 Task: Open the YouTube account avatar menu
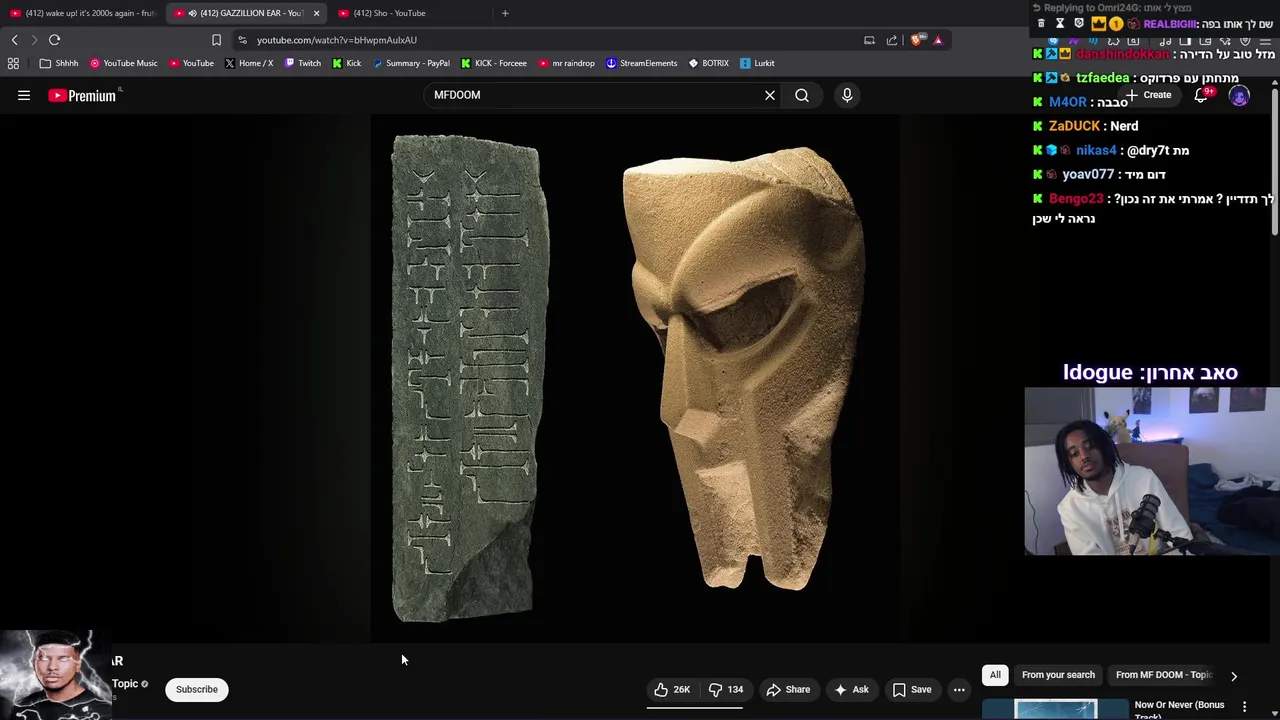pyautogui.click(x=1239, y=95)
